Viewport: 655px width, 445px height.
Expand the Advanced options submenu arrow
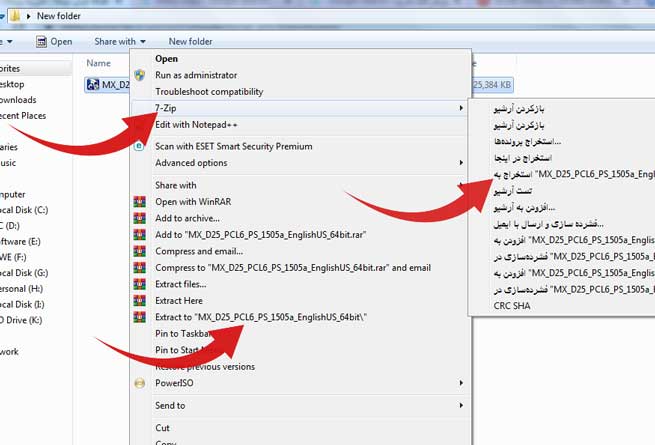tap(461, 163)
